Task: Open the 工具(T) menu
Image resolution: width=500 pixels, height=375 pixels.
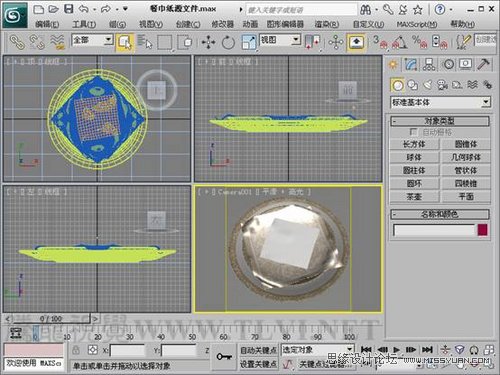Action: (x=84, y=24)
